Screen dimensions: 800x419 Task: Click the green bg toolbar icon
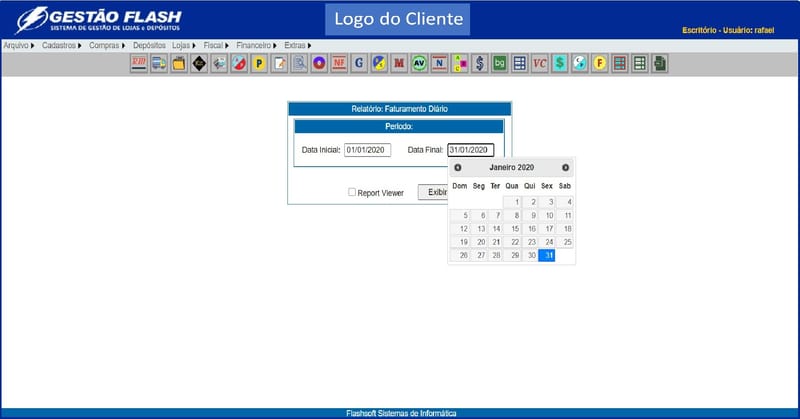(500, 64)
